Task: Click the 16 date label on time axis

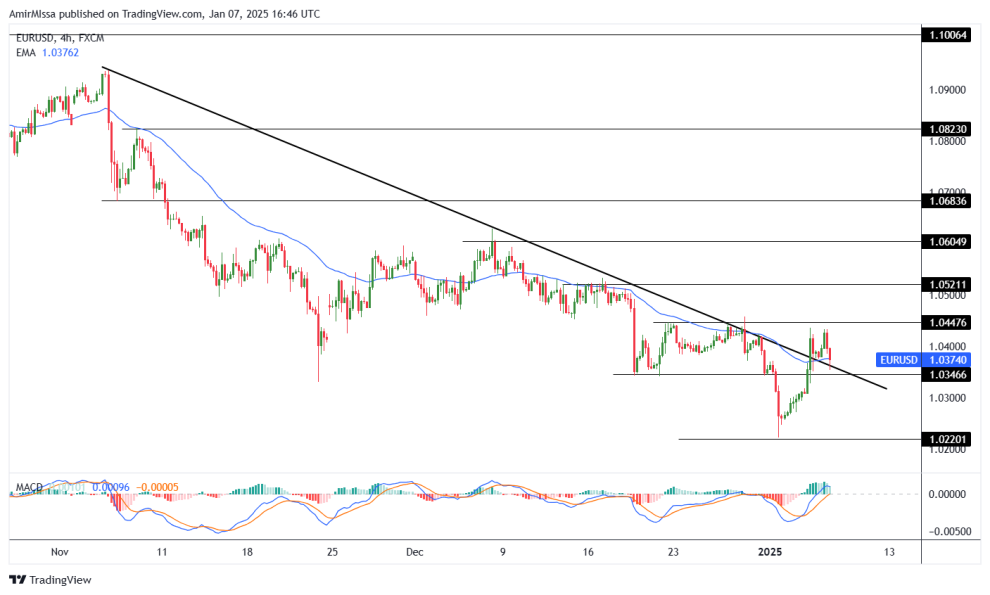Action: pos(588,552)
